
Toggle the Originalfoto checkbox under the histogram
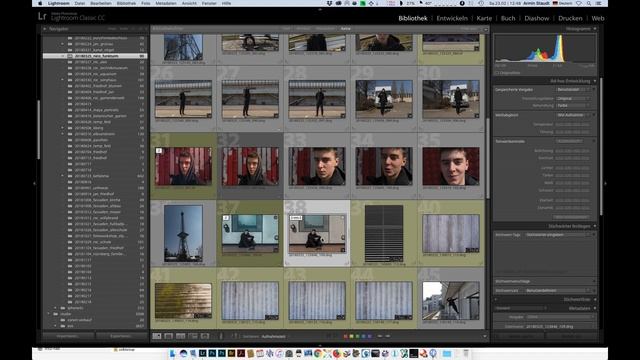(x=497, y=73)
